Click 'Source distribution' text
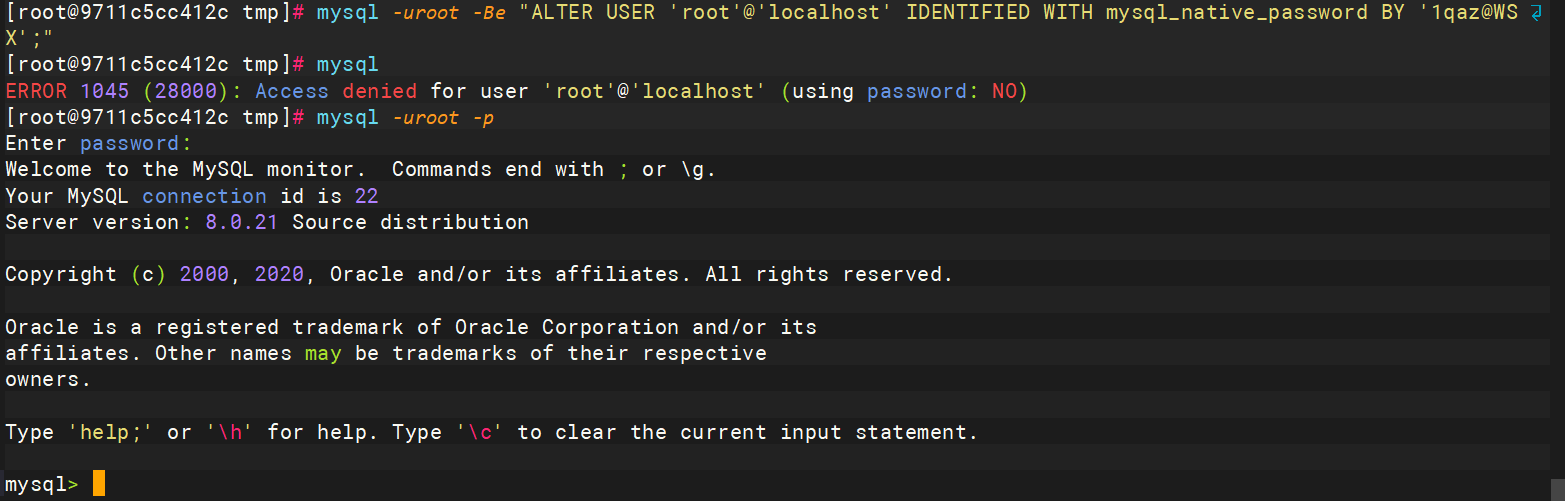 click(411, 222)
